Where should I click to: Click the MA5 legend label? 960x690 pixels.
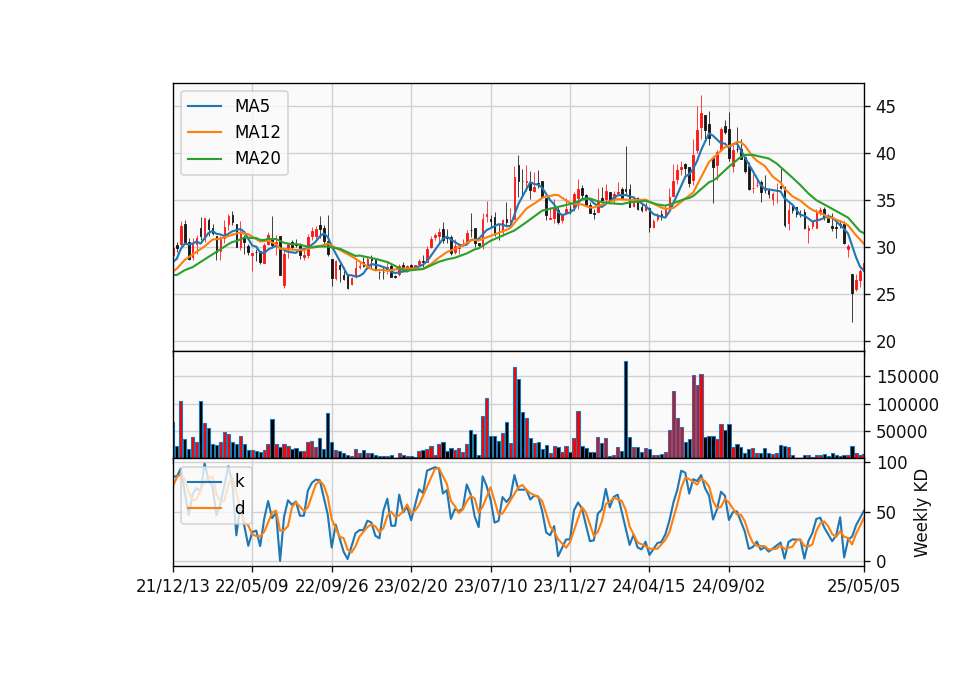point(252,106)
